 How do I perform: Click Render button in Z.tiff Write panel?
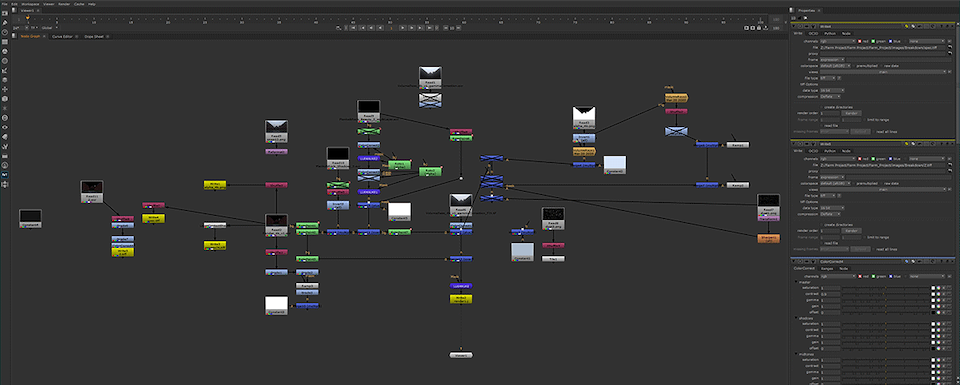[x=851, y=231]
